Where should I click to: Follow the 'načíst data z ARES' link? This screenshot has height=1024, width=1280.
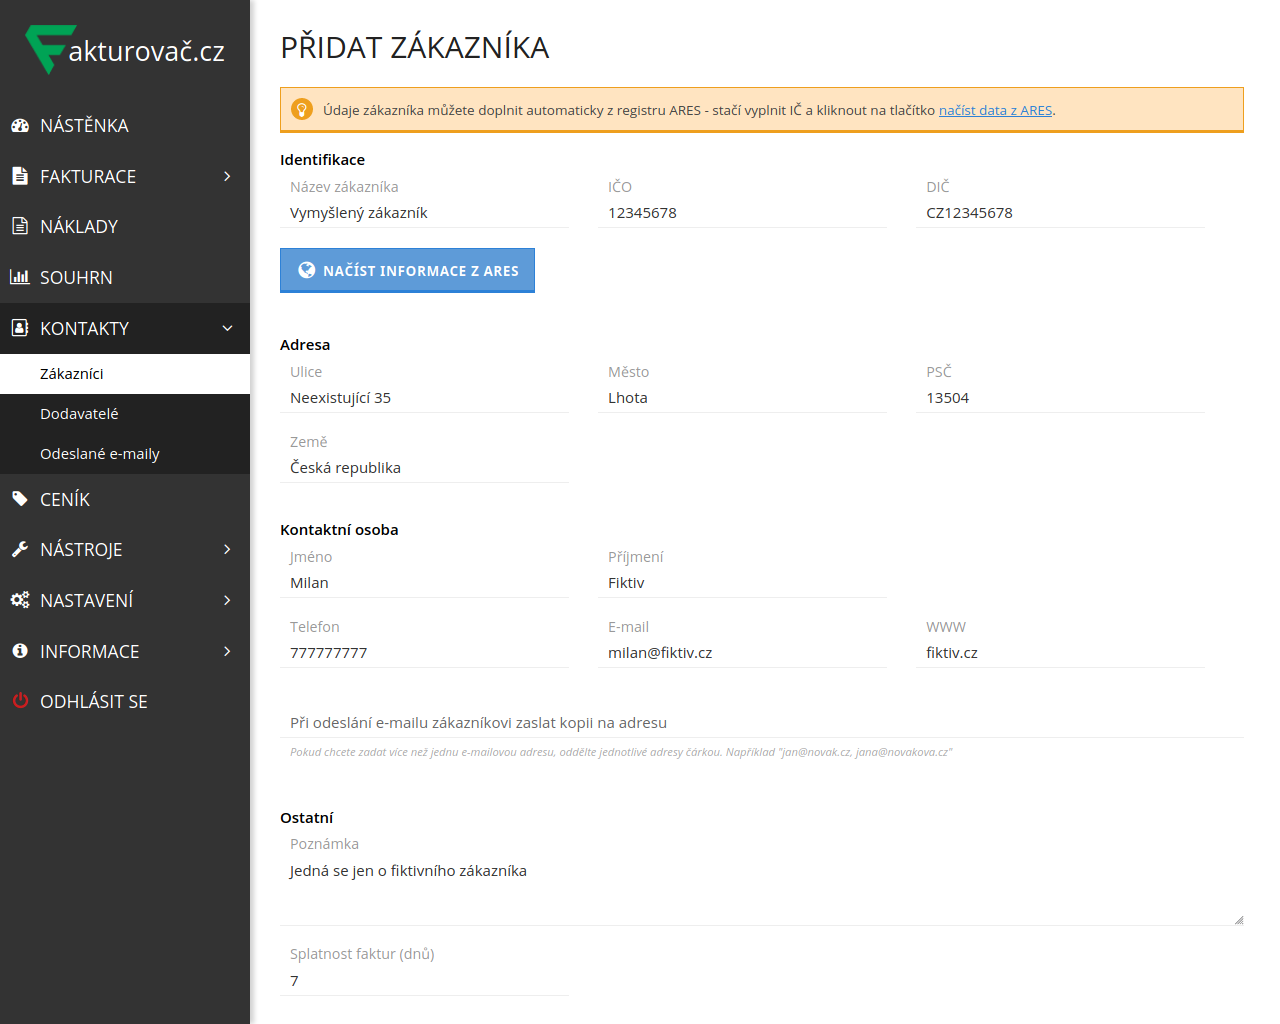coord(995,110)
